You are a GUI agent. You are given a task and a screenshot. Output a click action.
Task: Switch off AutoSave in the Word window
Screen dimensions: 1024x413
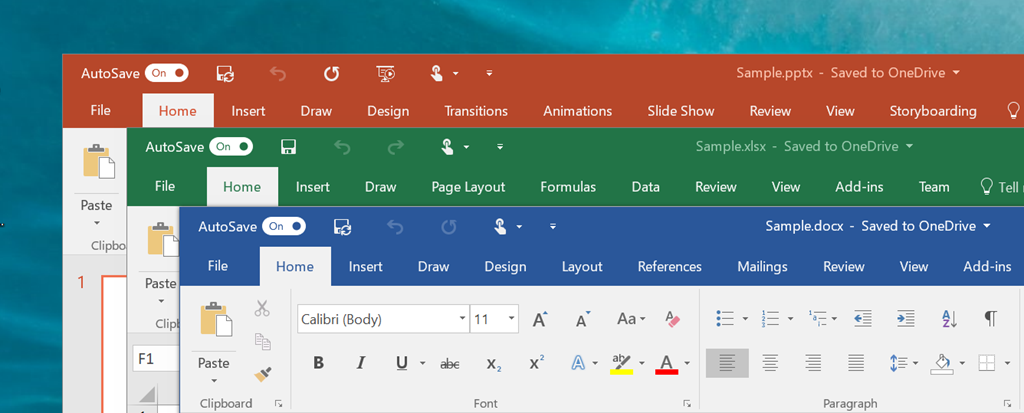click(x=284, y=227)
